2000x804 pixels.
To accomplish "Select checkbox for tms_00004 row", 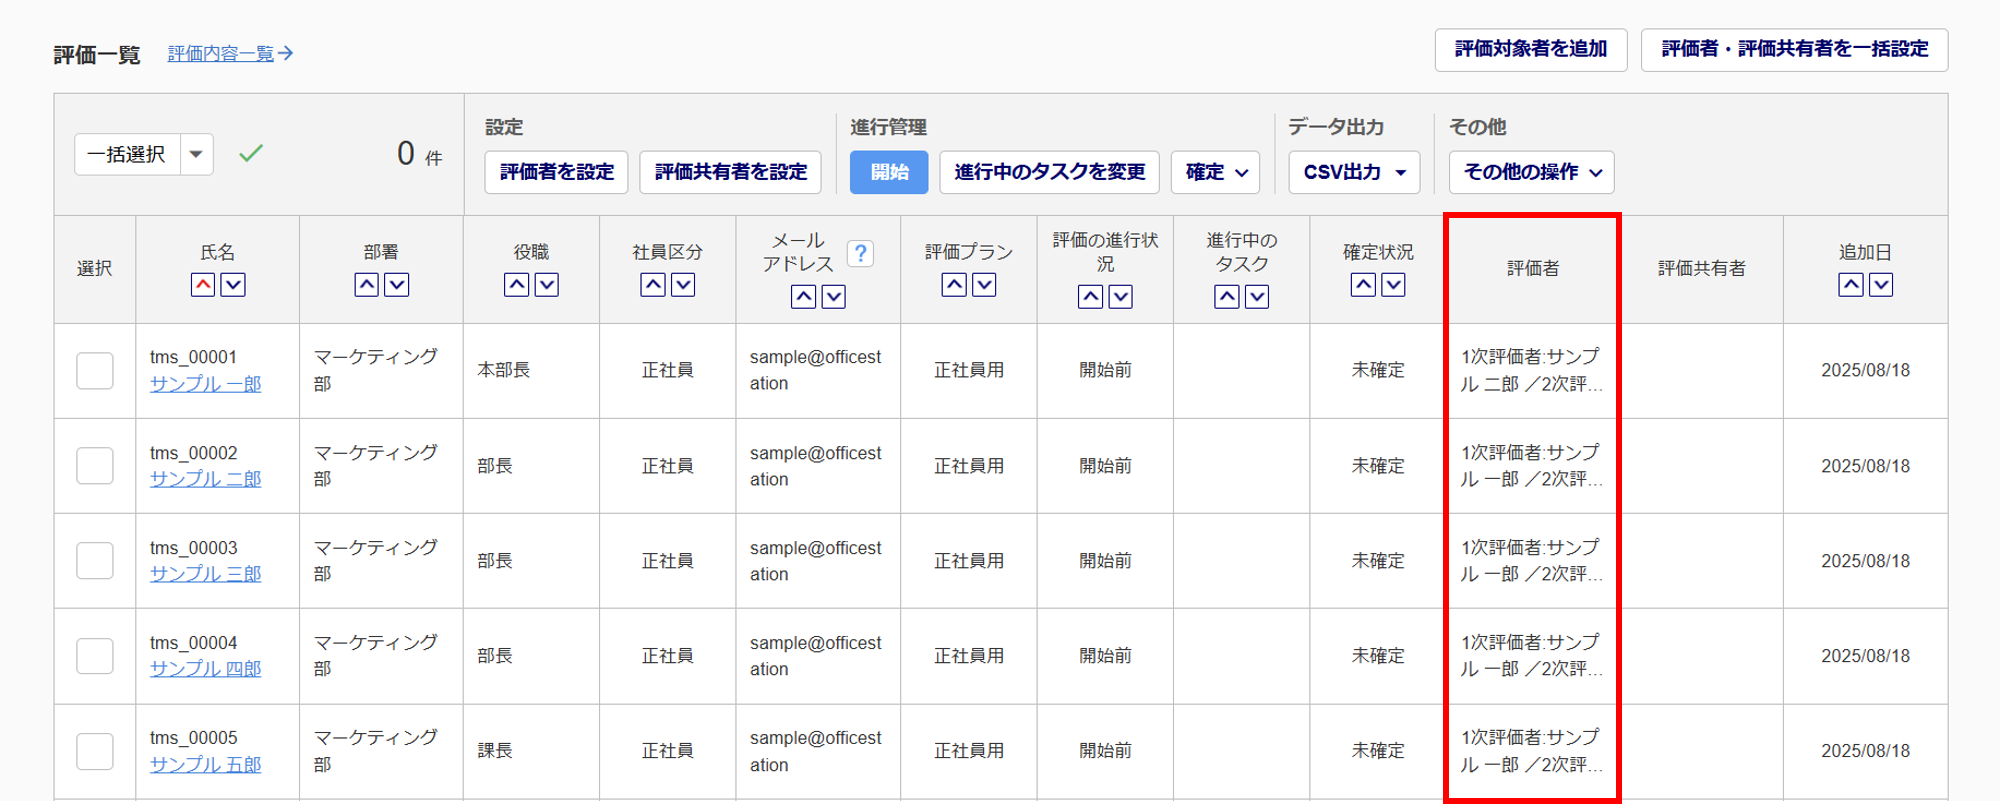I will point(95,656).
